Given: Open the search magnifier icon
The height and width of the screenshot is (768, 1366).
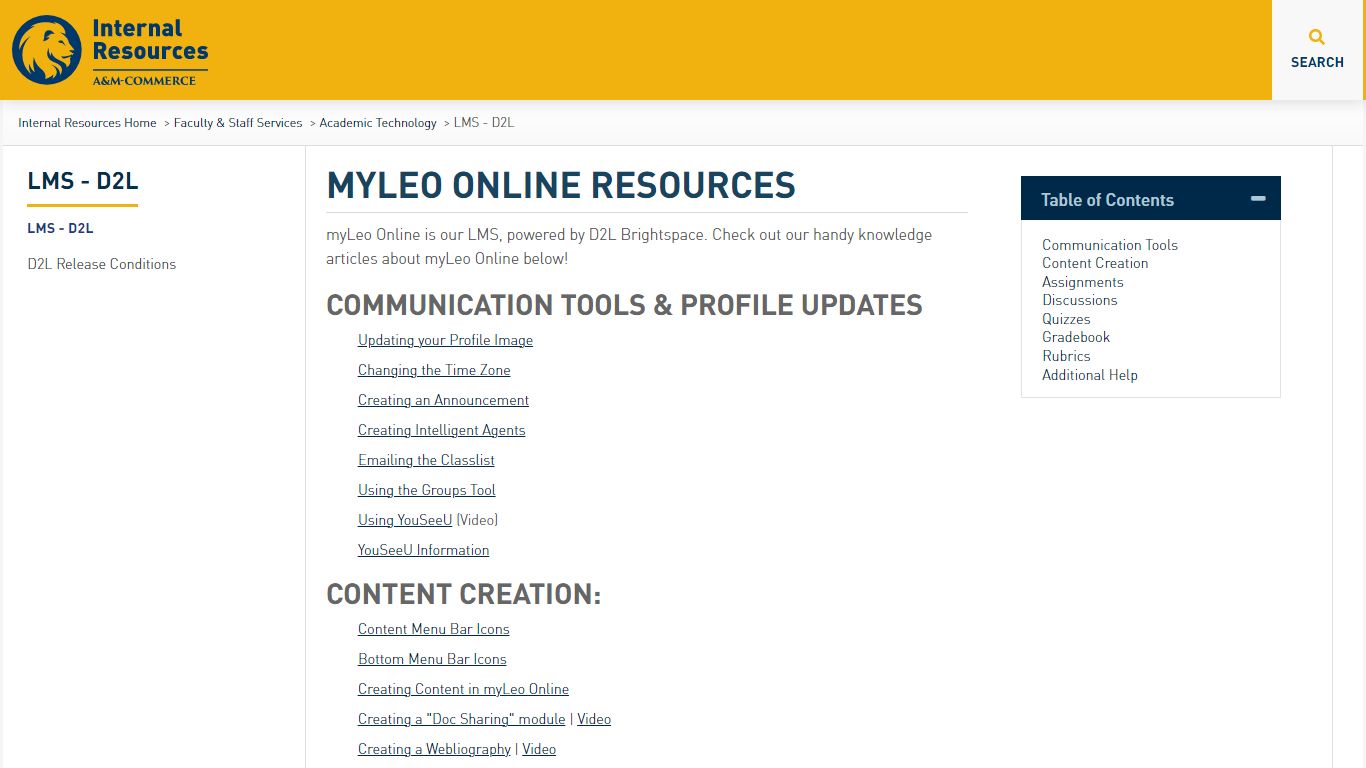Looking at the screenshot, I should point(1317,38).
